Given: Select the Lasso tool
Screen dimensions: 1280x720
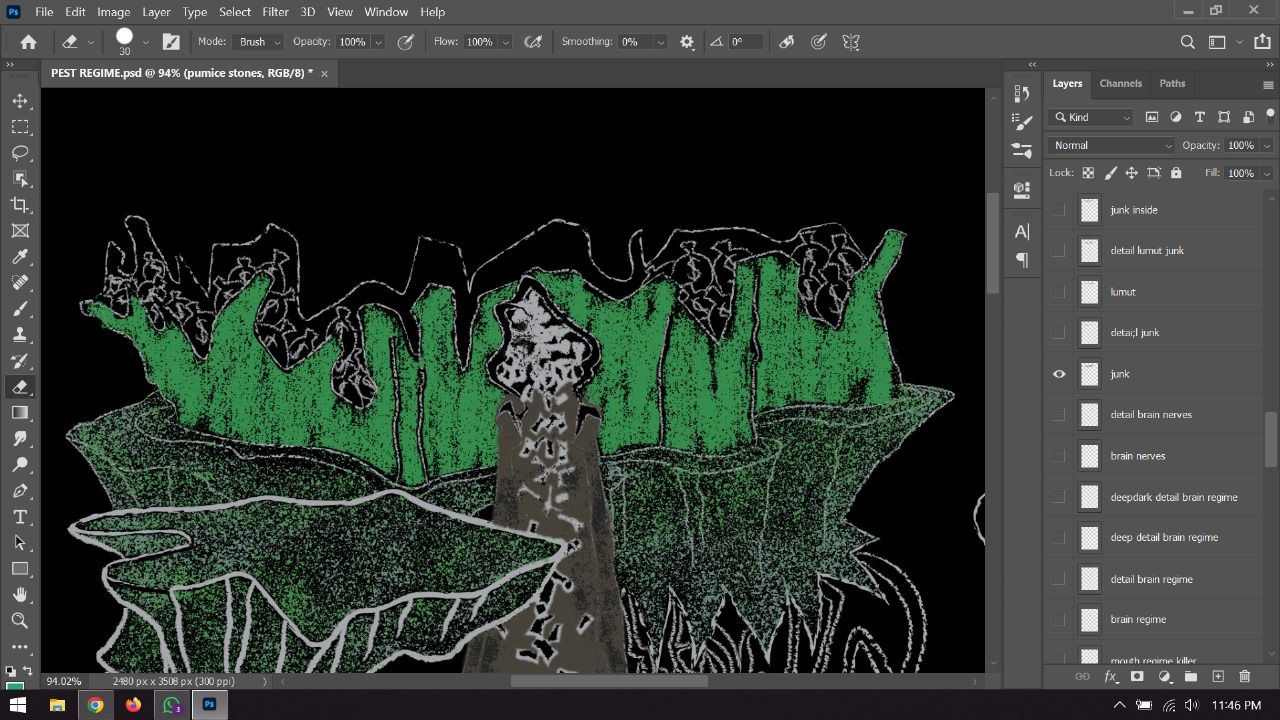Looking at the screenshot, I should [20, 153].
